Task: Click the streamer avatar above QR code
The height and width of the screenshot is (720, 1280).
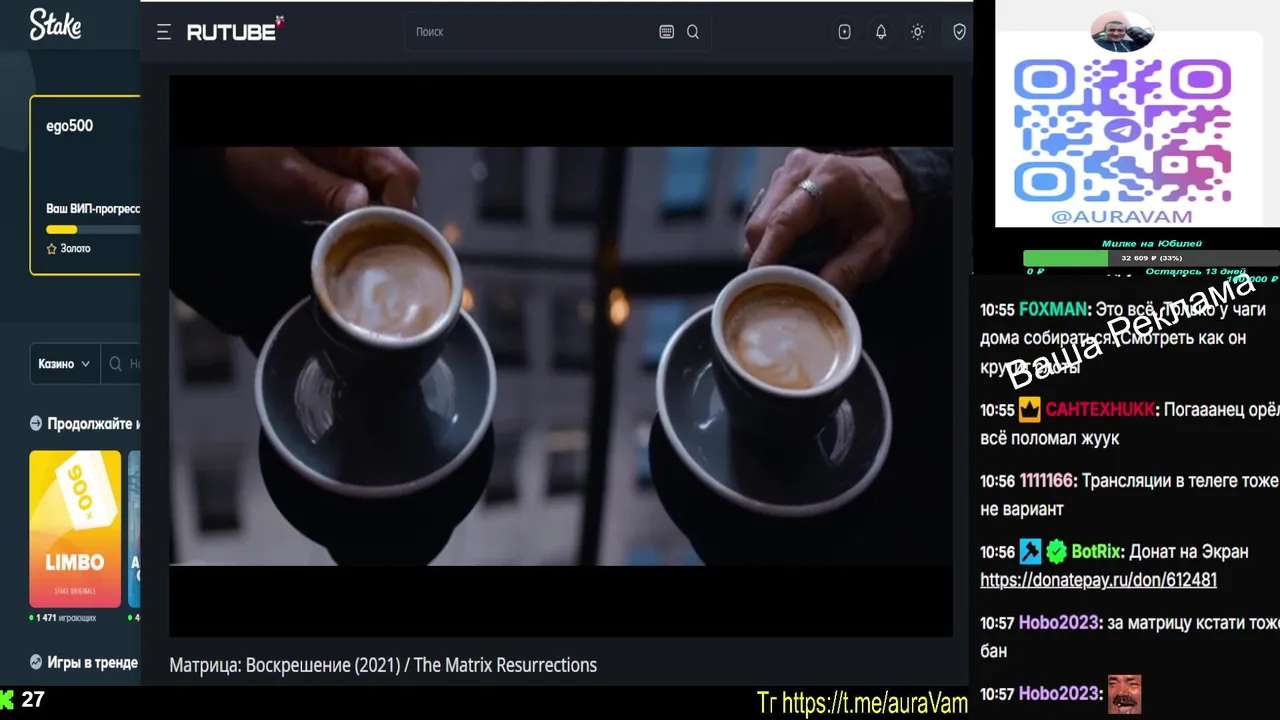Action: point(1122,32)
